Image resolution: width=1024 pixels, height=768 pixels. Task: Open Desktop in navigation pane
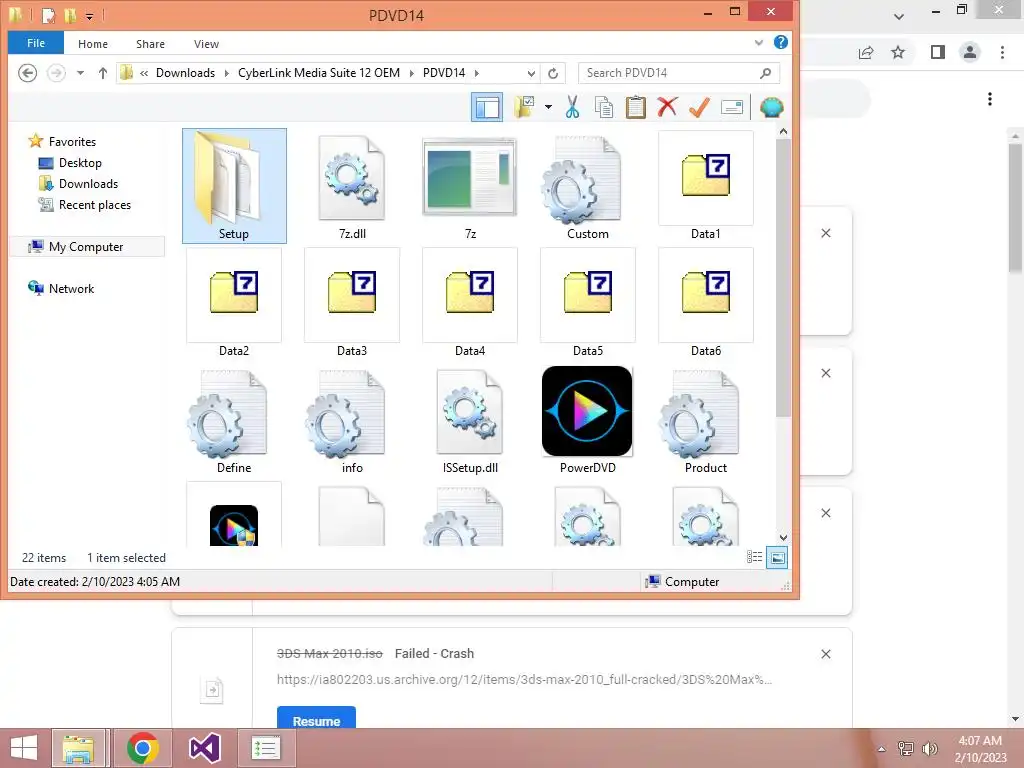[80, 163]
